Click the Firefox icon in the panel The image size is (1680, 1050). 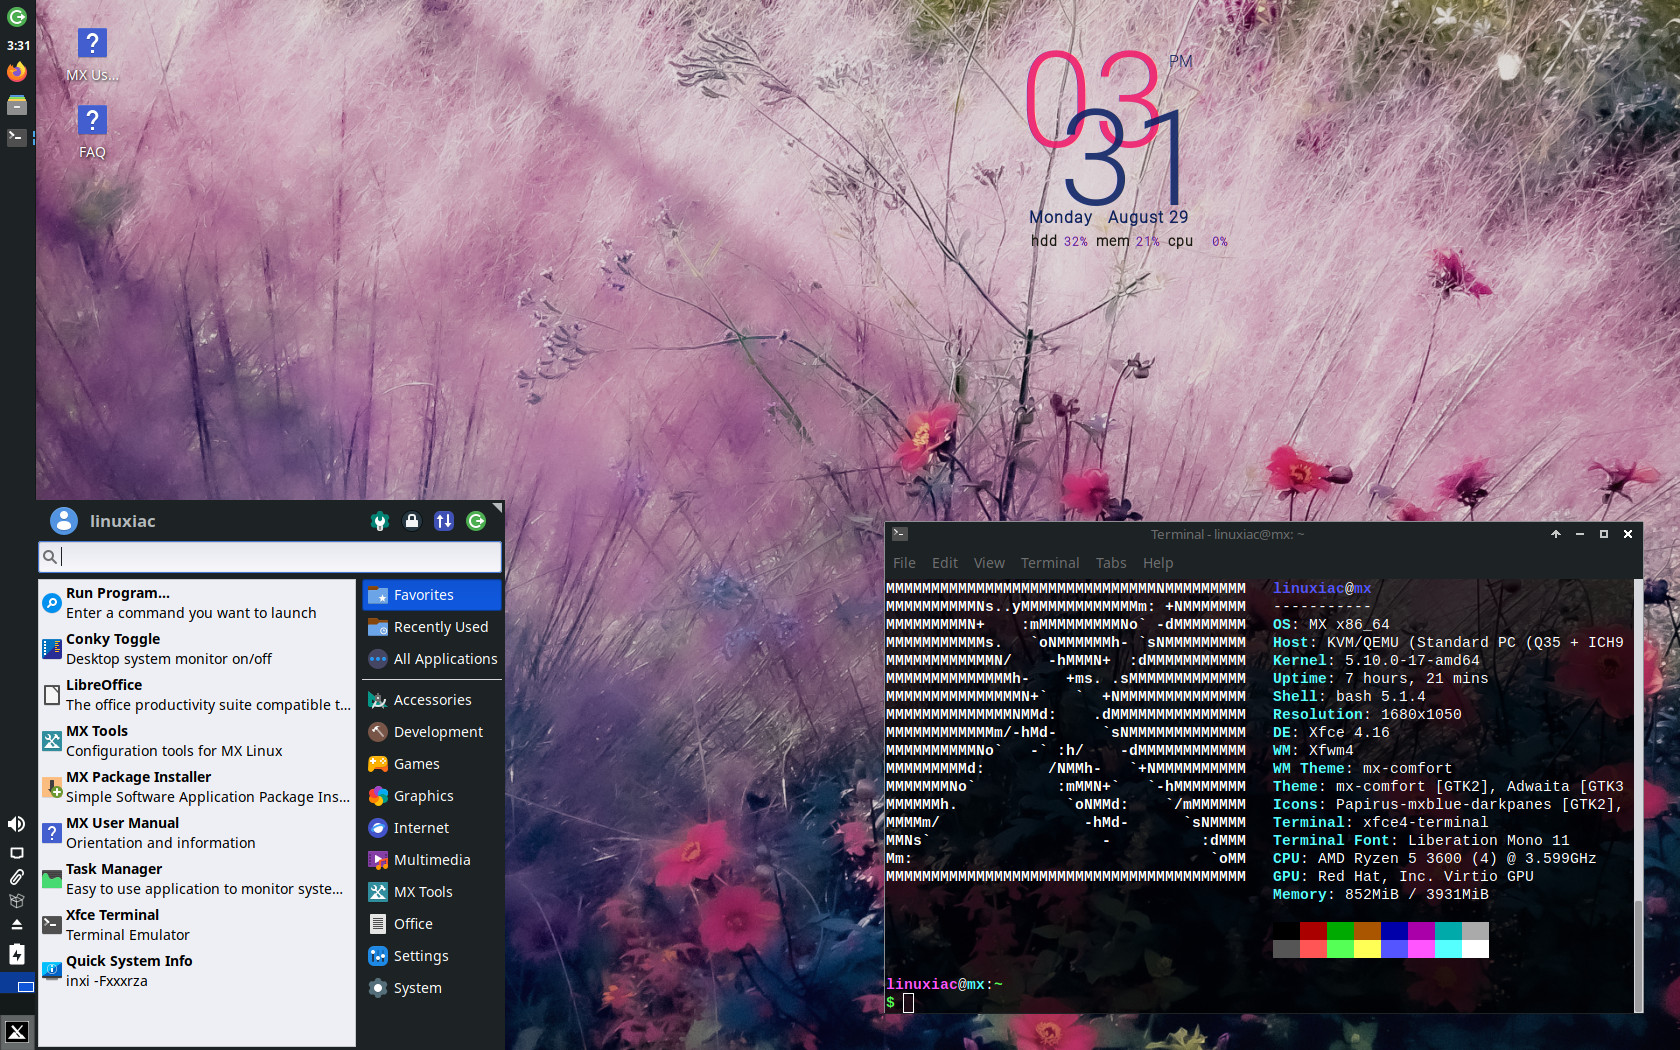[17, 72]
